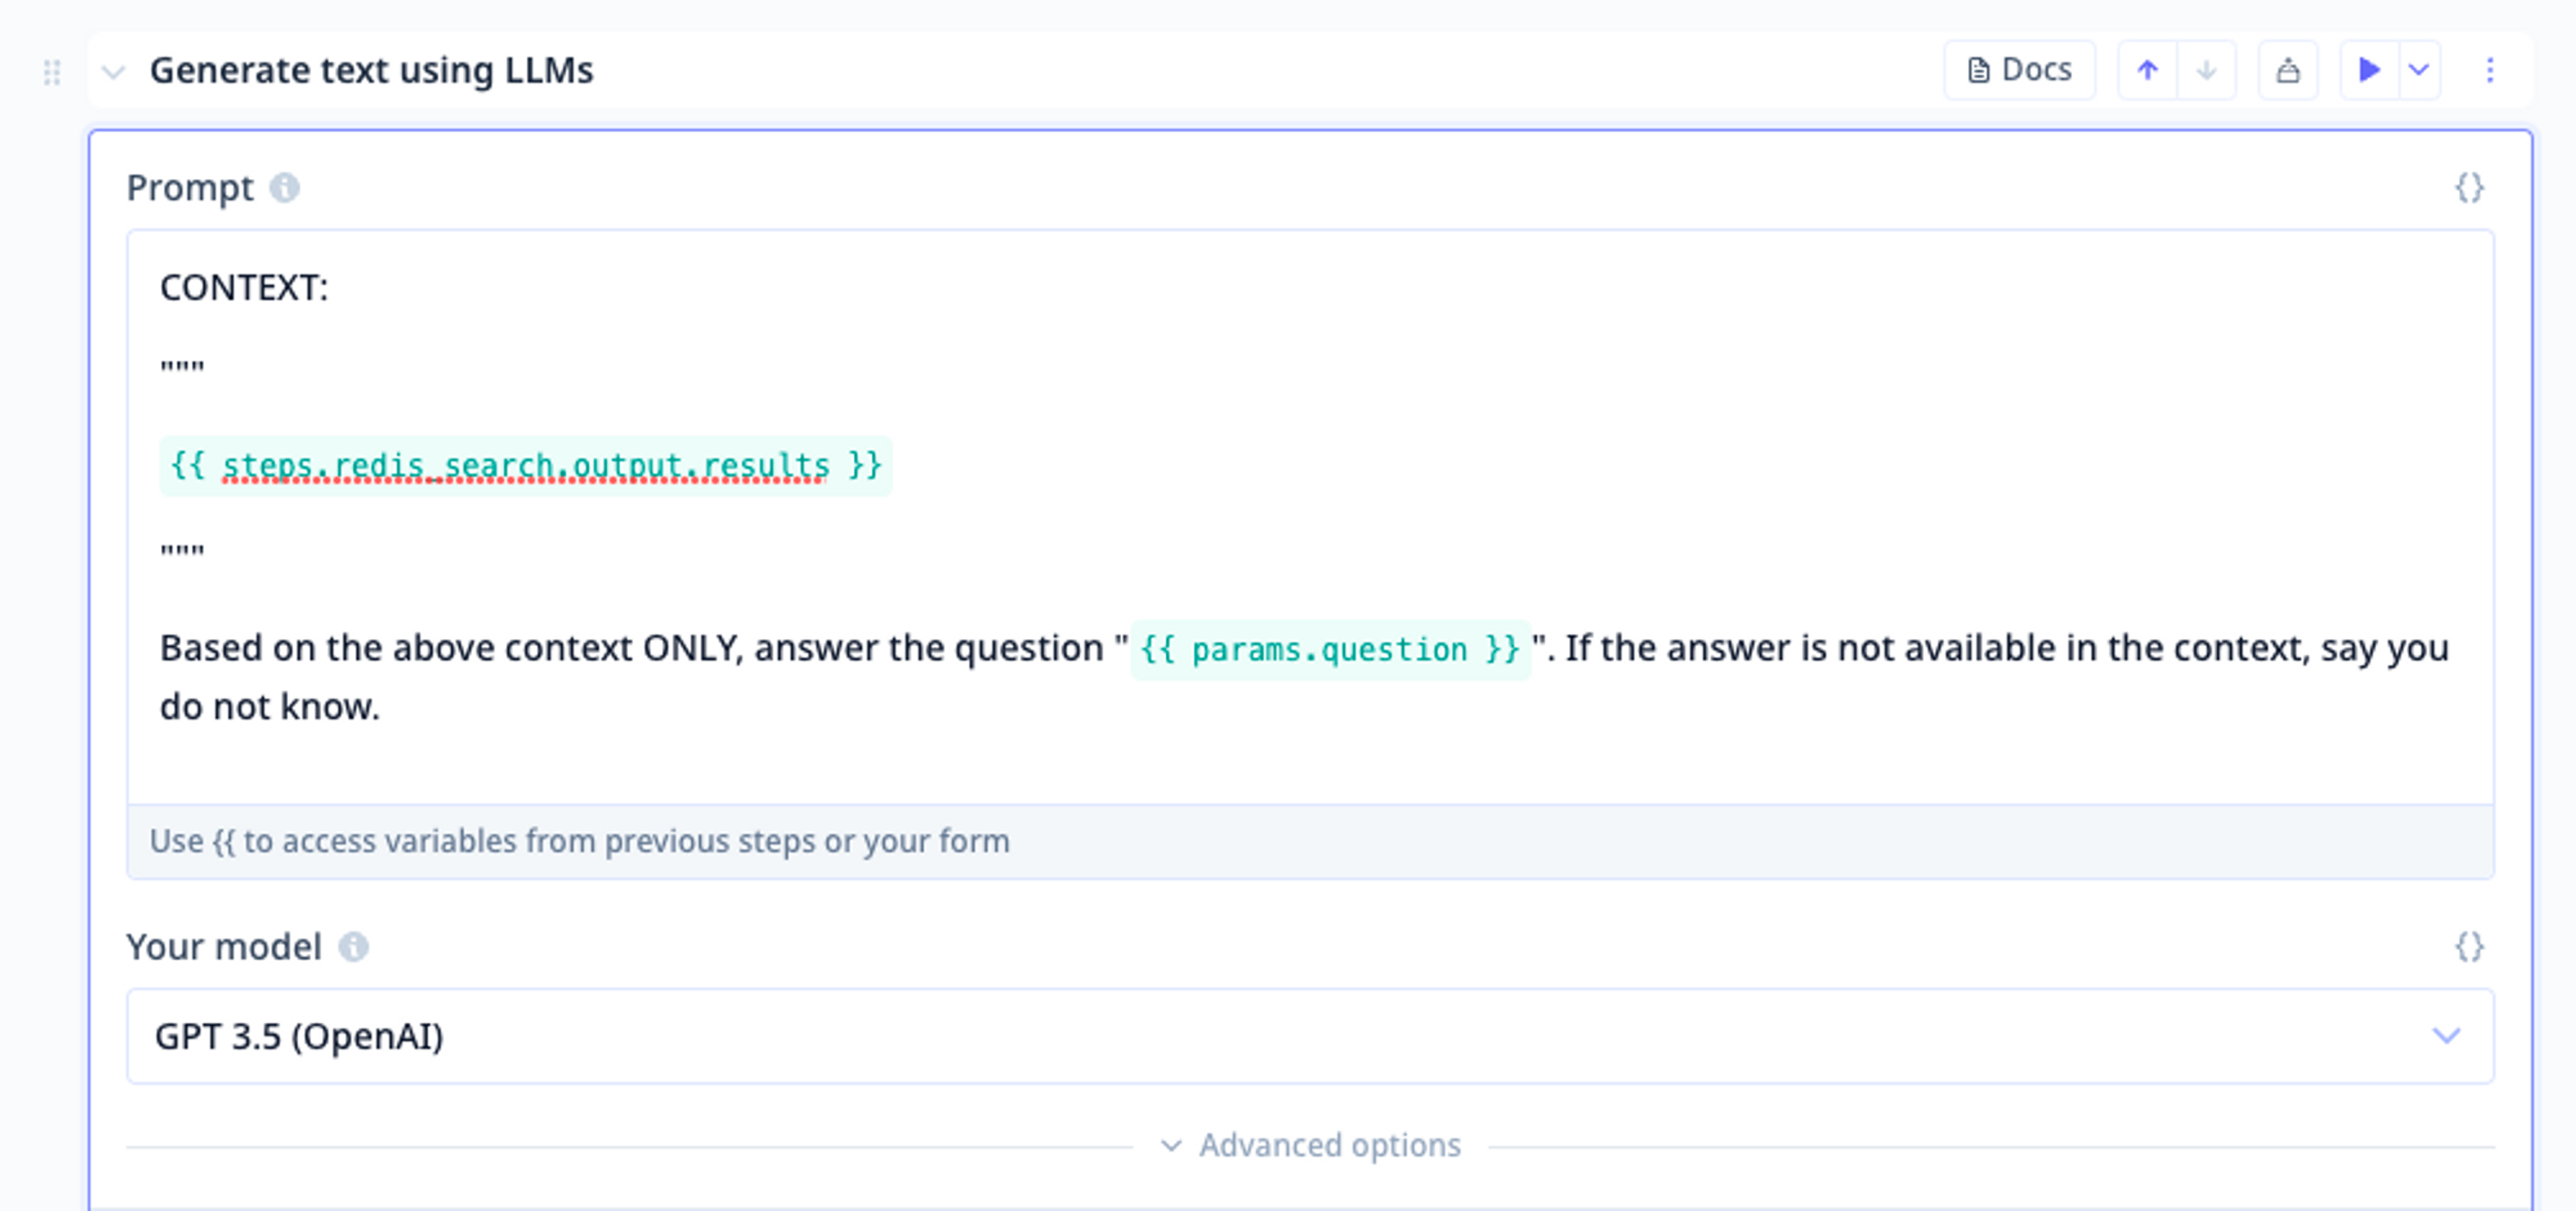Click the CONTEXT: line in the prompt
The image size is (2576, 1211).
pos(244,288)
